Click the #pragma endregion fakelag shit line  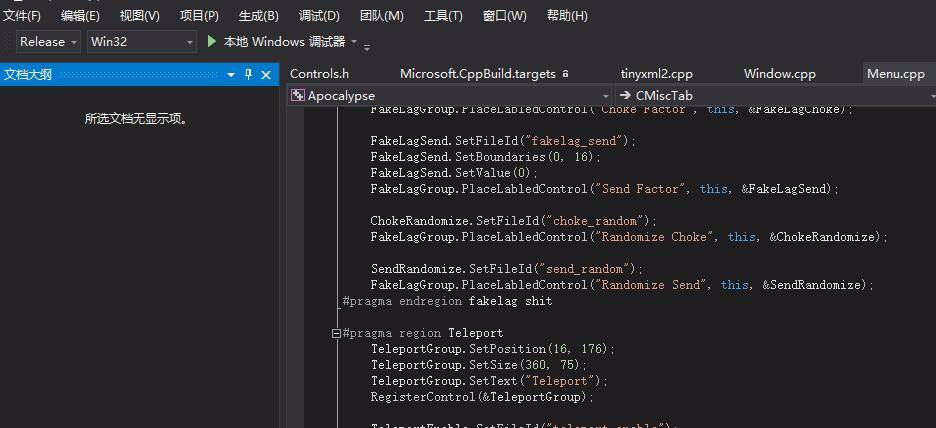pos(448,301)
